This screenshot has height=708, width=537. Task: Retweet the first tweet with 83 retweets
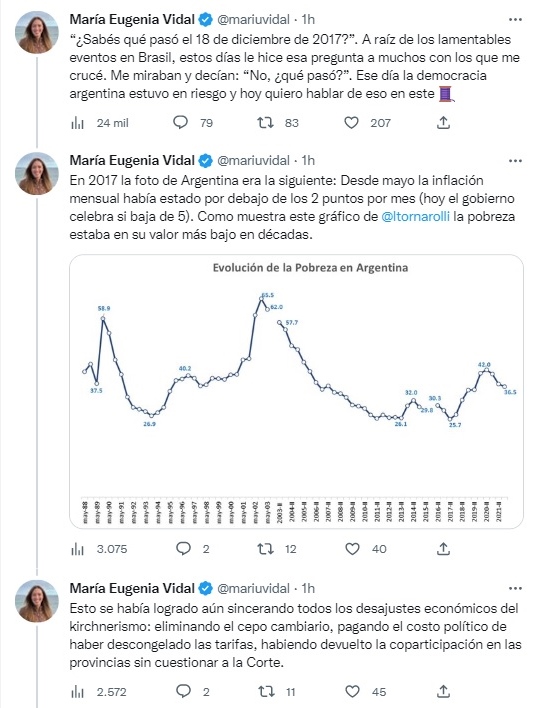click(265, 122)
